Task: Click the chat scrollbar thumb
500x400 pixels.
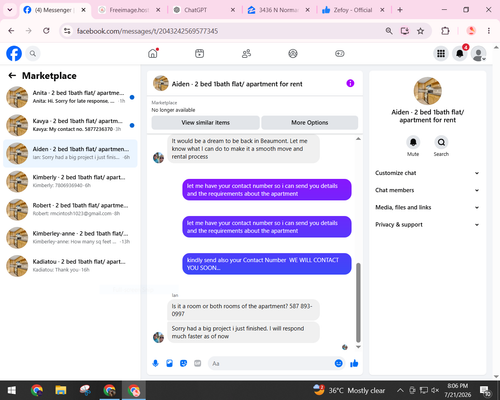Action: click(x=358, y=303)
